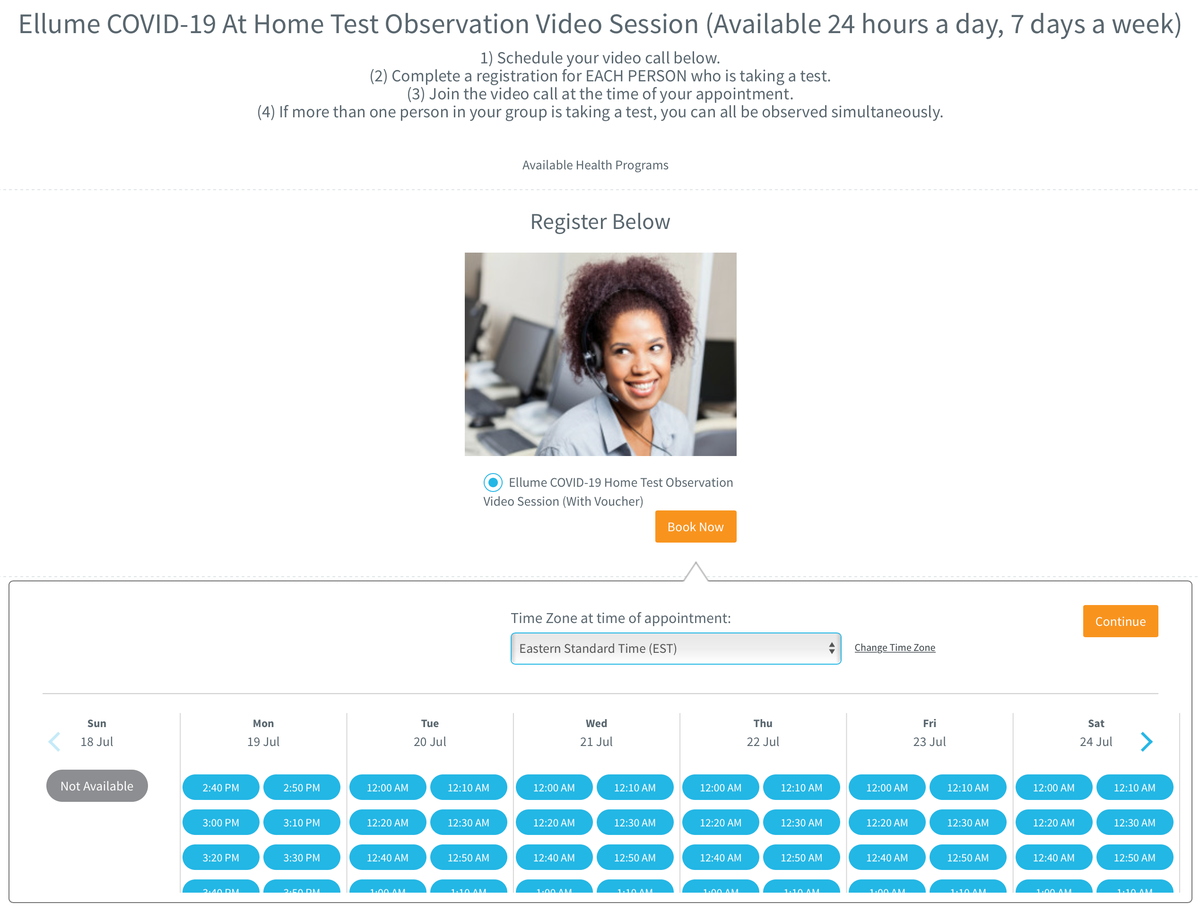This screenshot has height=913, width=1200.
Task: Click the Book Now button
Action: tap(695, 526)
